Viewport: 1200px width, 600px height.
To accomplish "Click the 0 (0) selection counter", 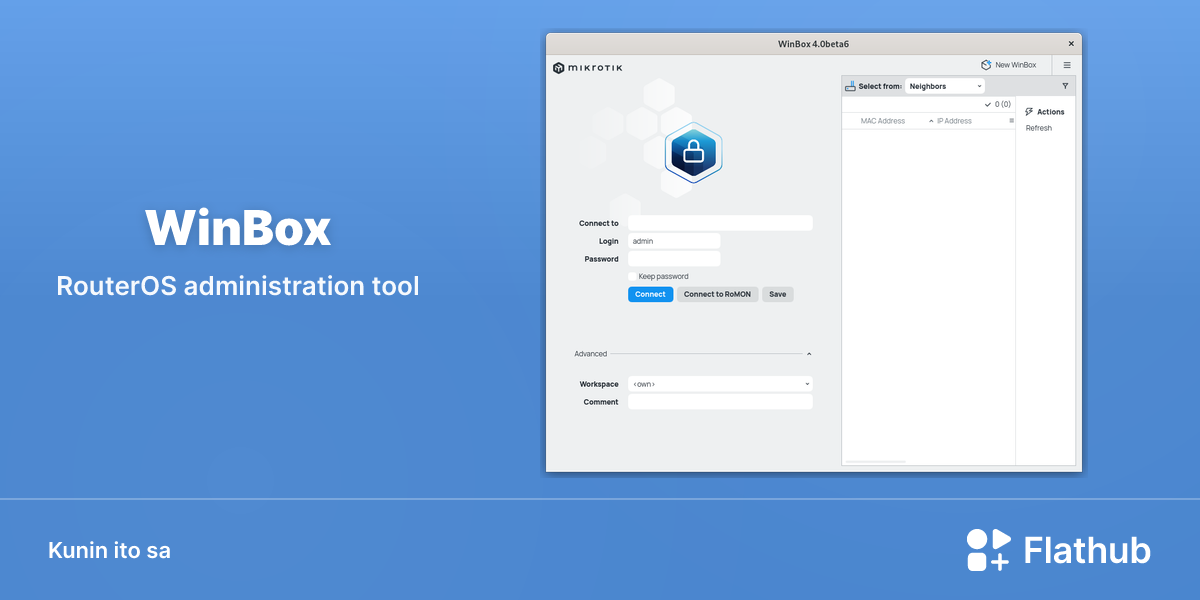I will tap(1003, 104).
